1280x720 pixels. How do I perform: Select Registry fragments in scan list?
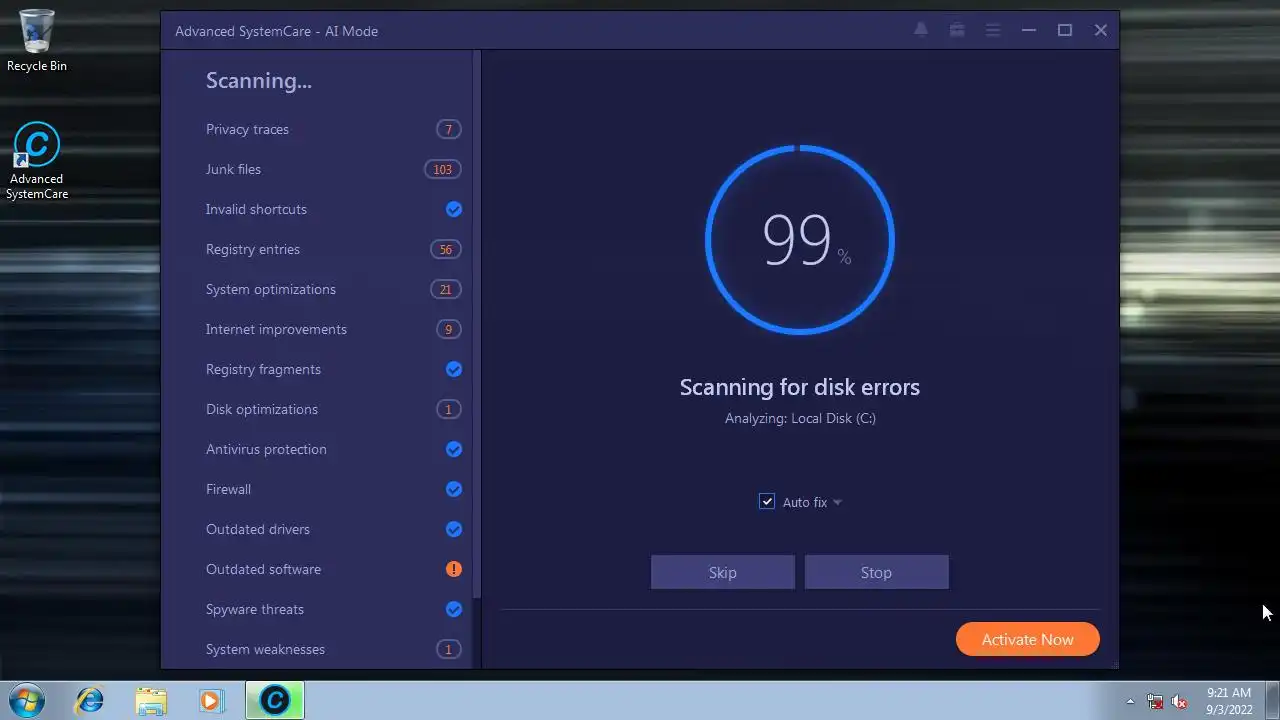(263, 369)
